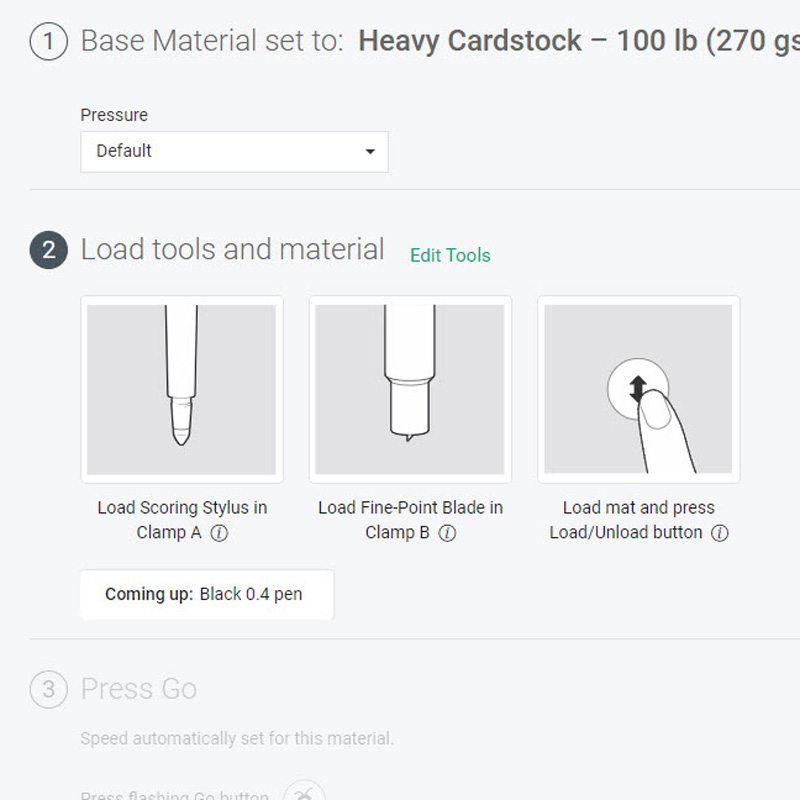
Task: Click the info icon beside Clamp B
Action: 448,533
